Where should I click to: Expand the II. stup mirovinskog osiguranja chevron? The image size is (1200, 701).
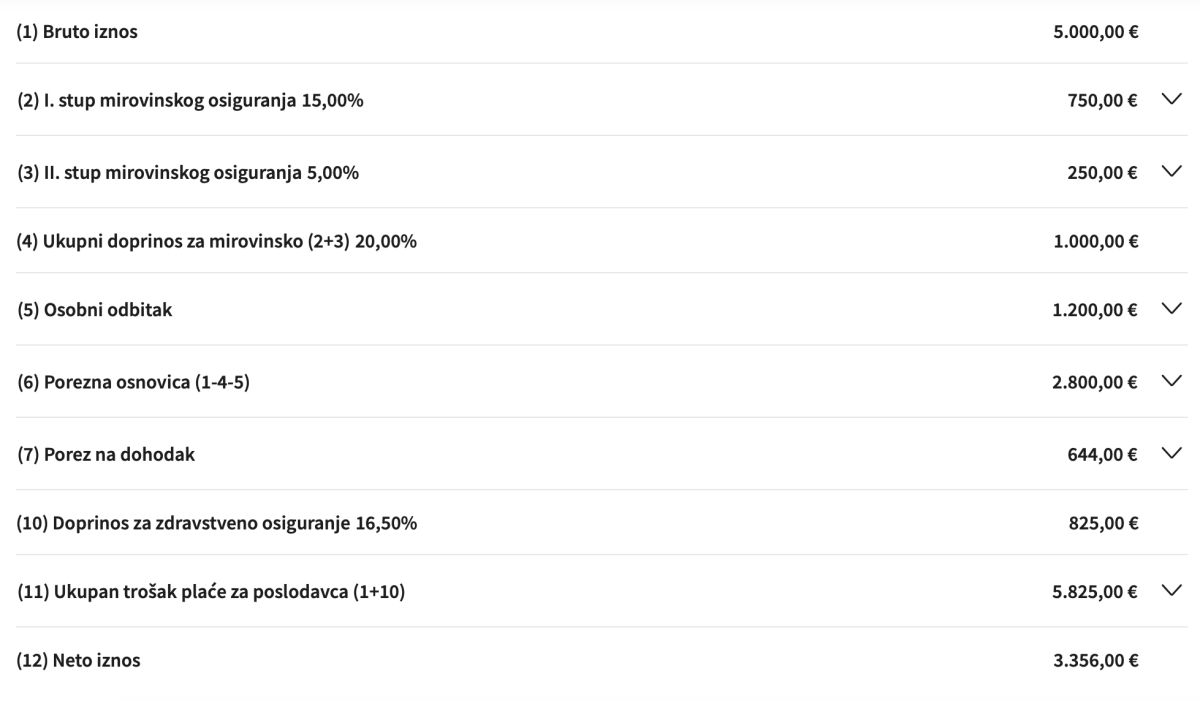click(1172, 171)
